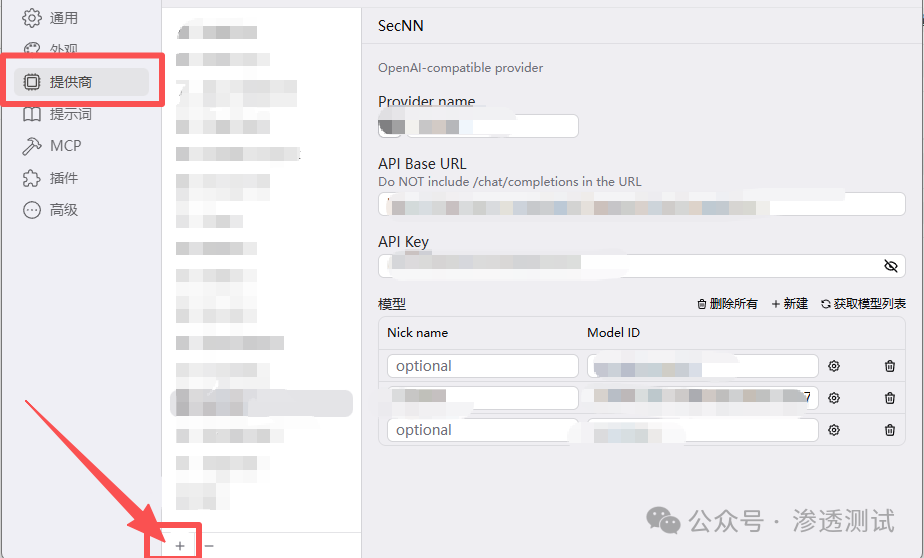Click the 高级 advanced ellipsis icon
This screenshot has height=558, width=924.
31,210
